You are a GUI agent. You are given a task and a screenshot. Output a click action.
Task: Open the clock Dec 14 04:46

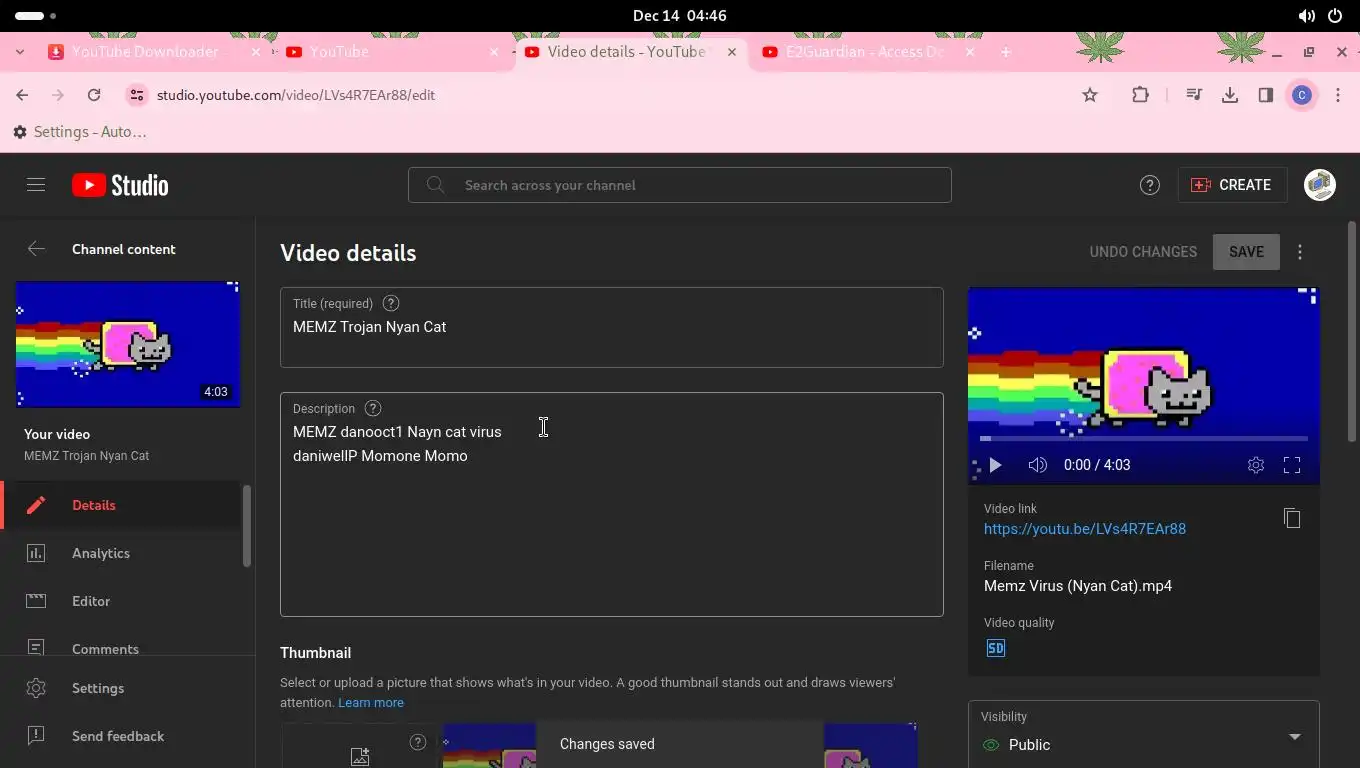point(680,16)
